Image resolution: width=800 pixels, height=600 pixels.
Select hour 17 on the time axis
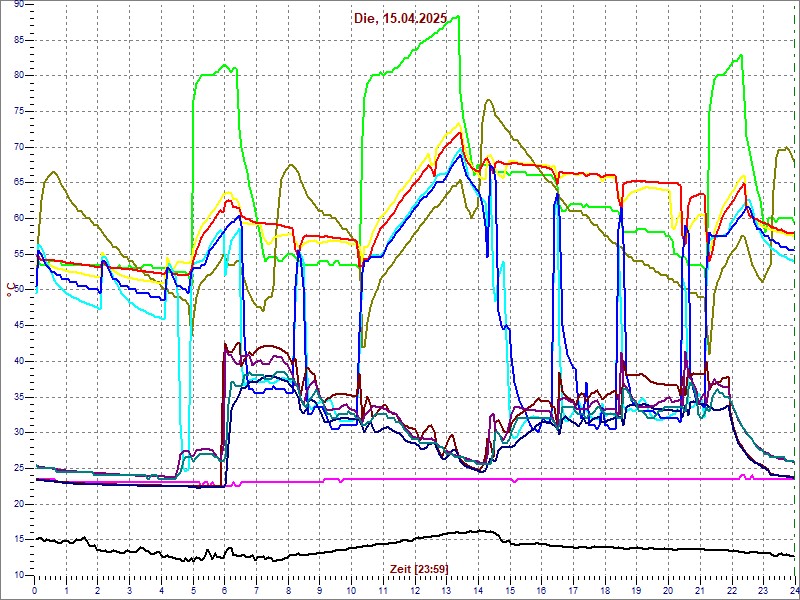(573, 590)
